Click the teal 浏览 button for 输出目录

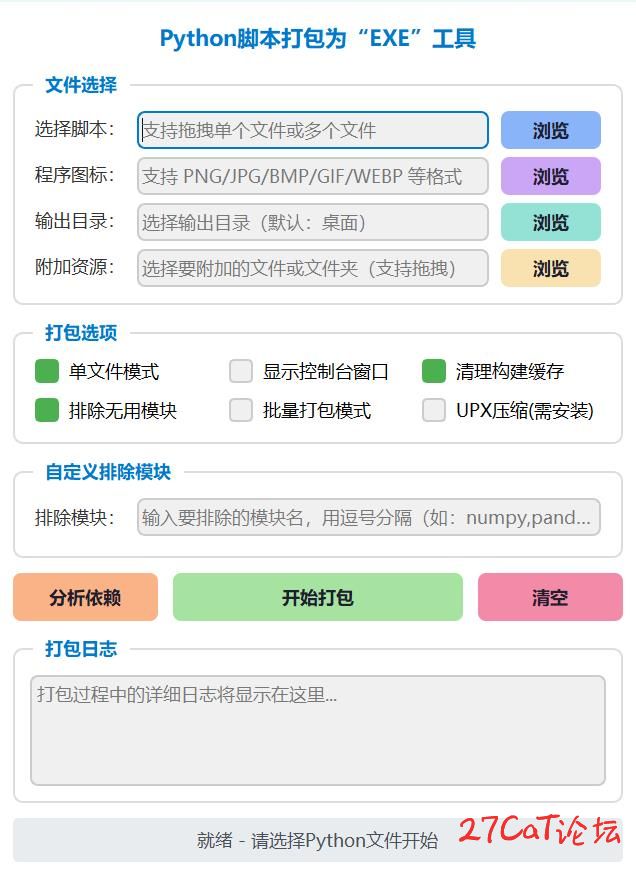550,222
